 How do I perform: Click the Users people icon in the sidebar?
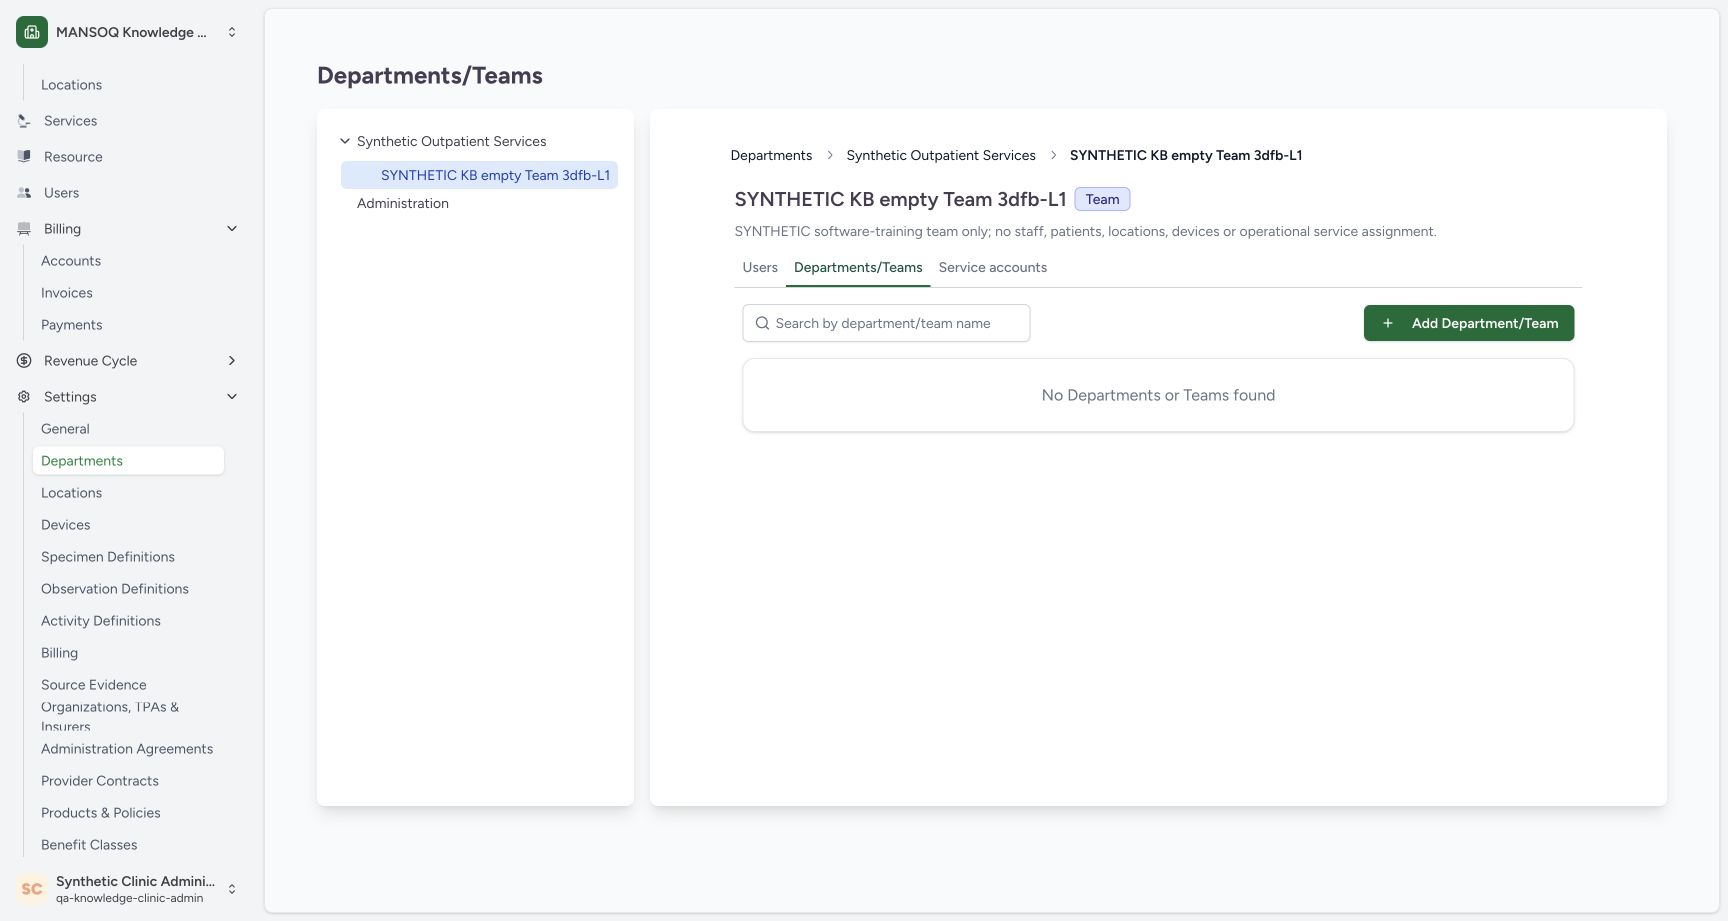point(24,193)
